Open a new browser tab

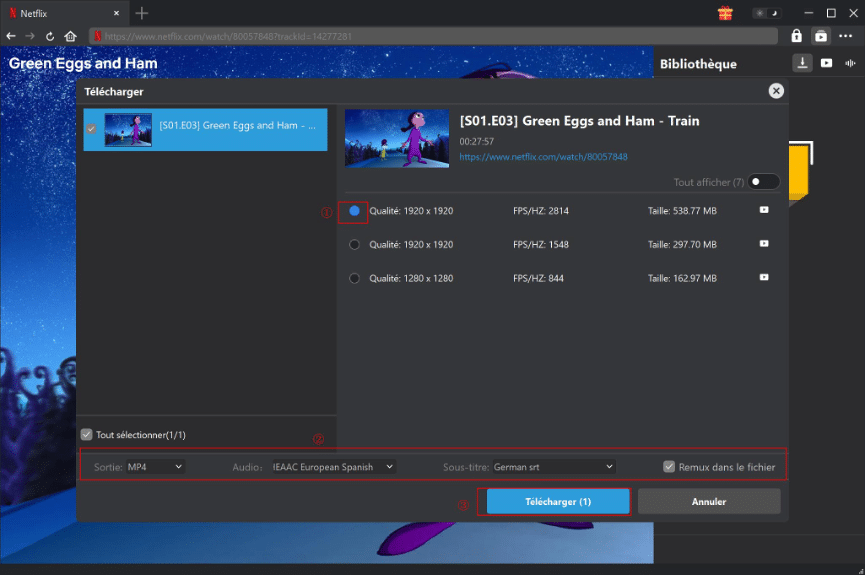(141, 13)
